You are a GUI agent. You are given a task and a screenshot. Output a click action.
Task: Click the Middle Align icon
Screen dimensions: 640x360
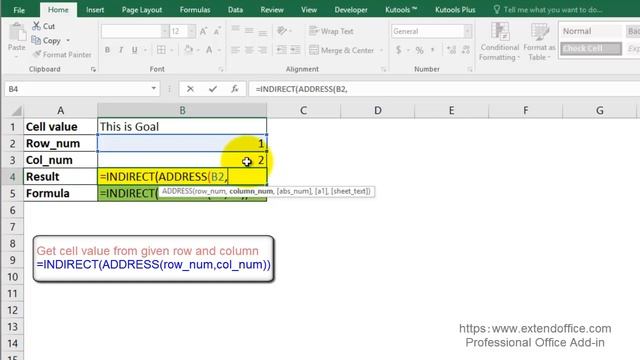249,31
